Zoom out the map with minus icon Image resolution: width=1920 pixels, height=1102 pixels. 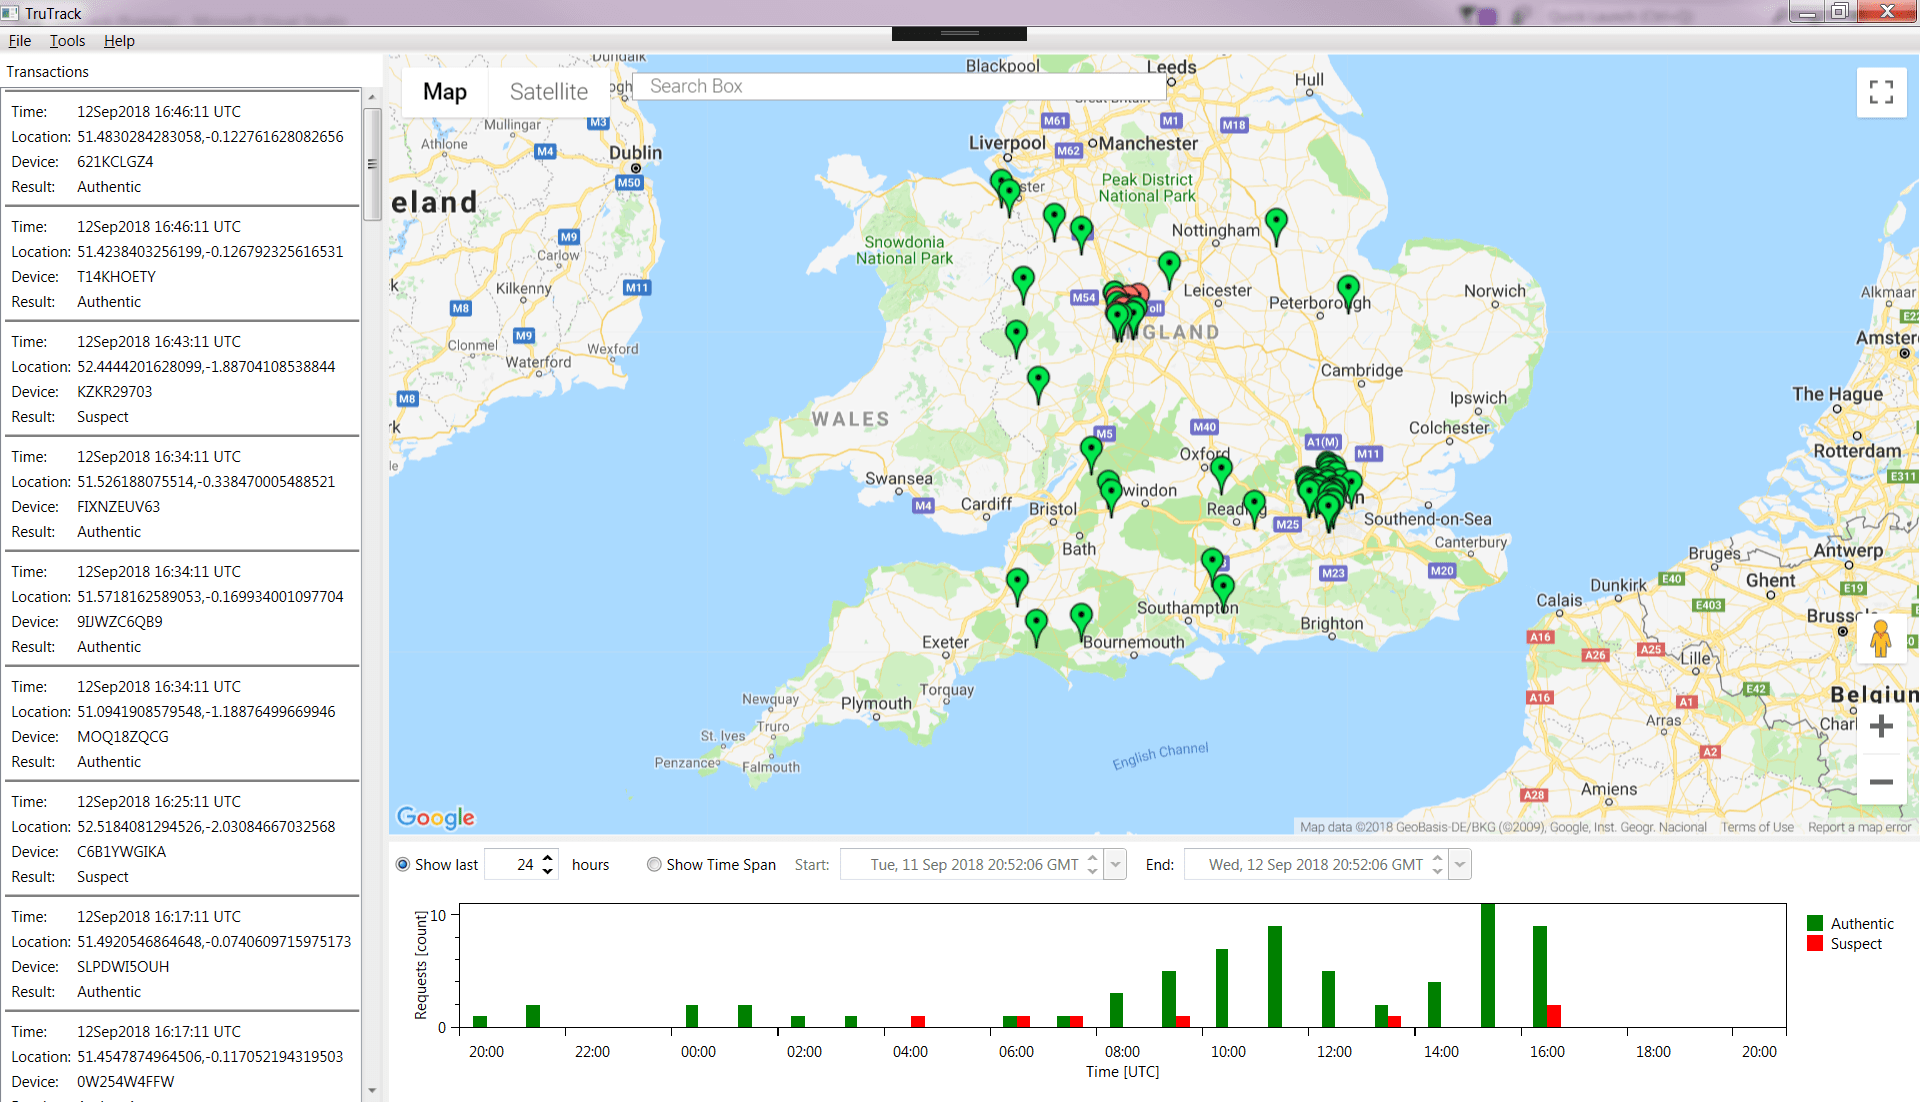[x=1881, y=782]
